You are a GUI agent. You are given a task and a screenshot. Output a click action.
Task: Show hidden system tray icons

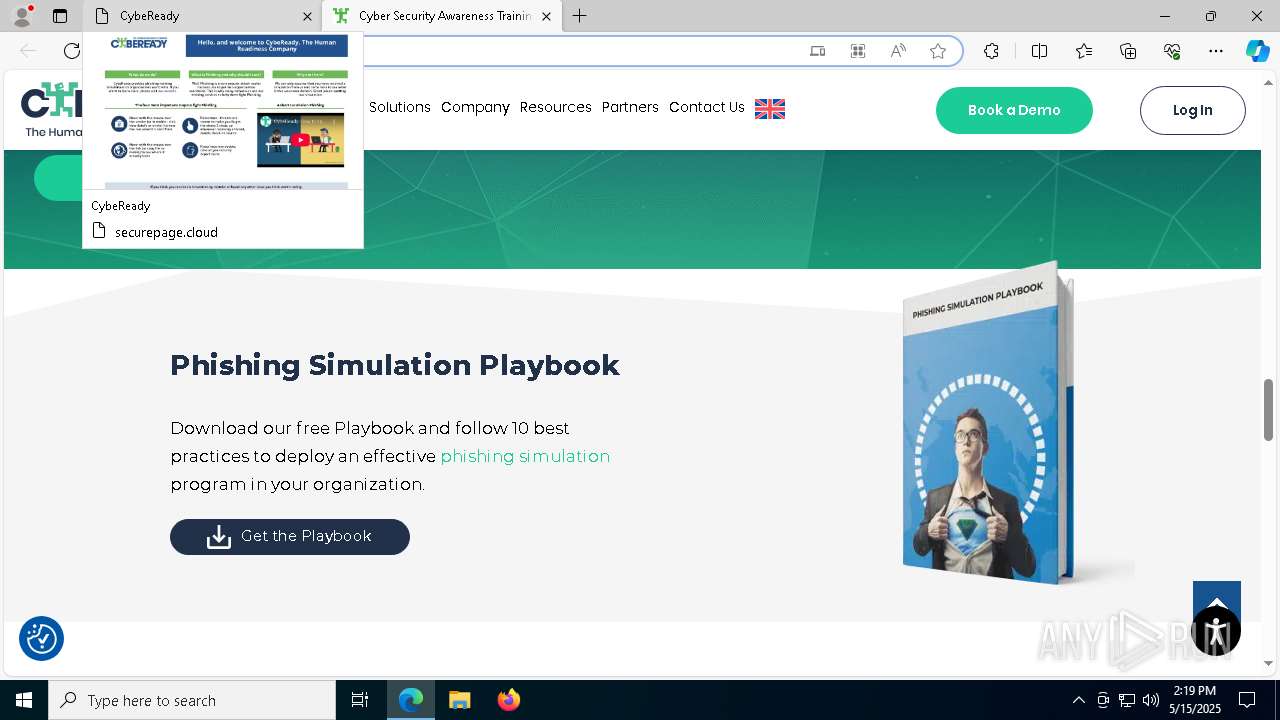1078,700
